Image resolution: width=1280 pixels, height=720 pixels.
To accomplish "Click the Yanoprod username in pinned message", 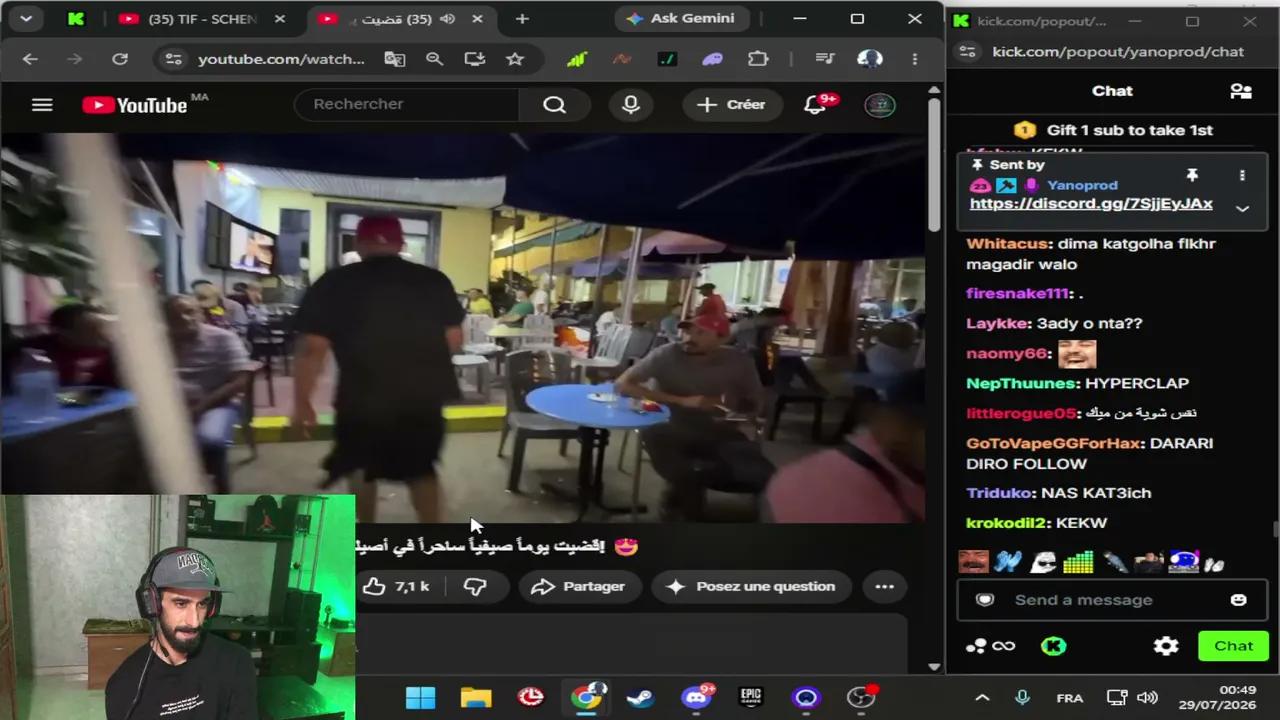I will (x=1082, y=185).
